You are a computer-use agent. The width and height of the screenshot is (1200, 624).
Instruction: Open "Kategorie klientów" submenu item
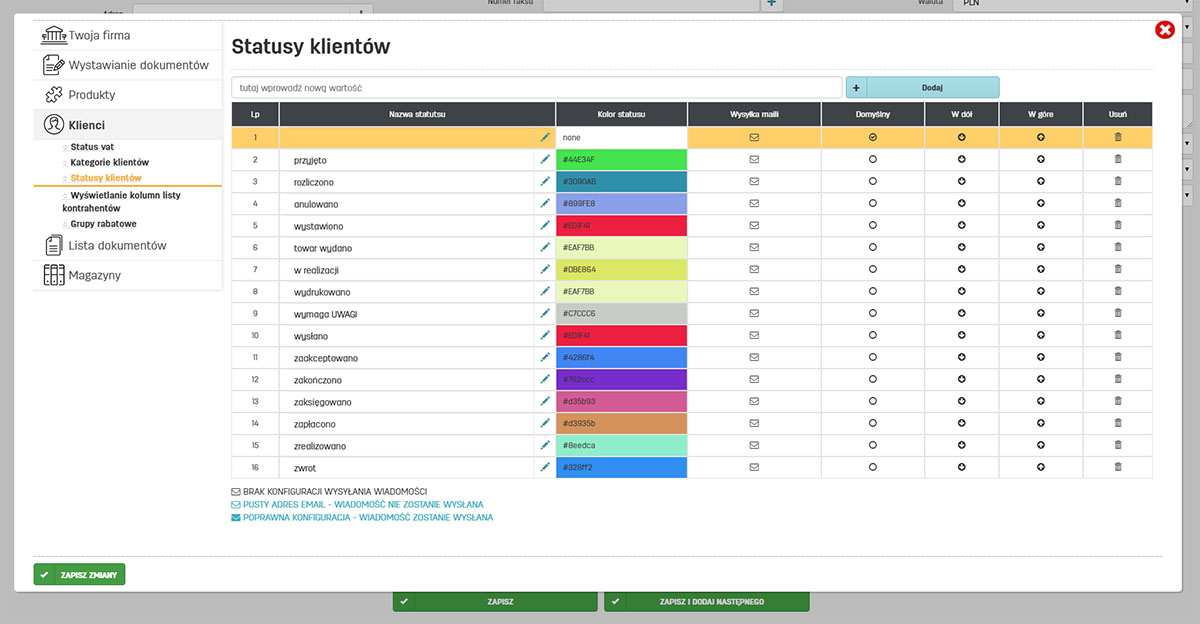(x=109, y=162)
